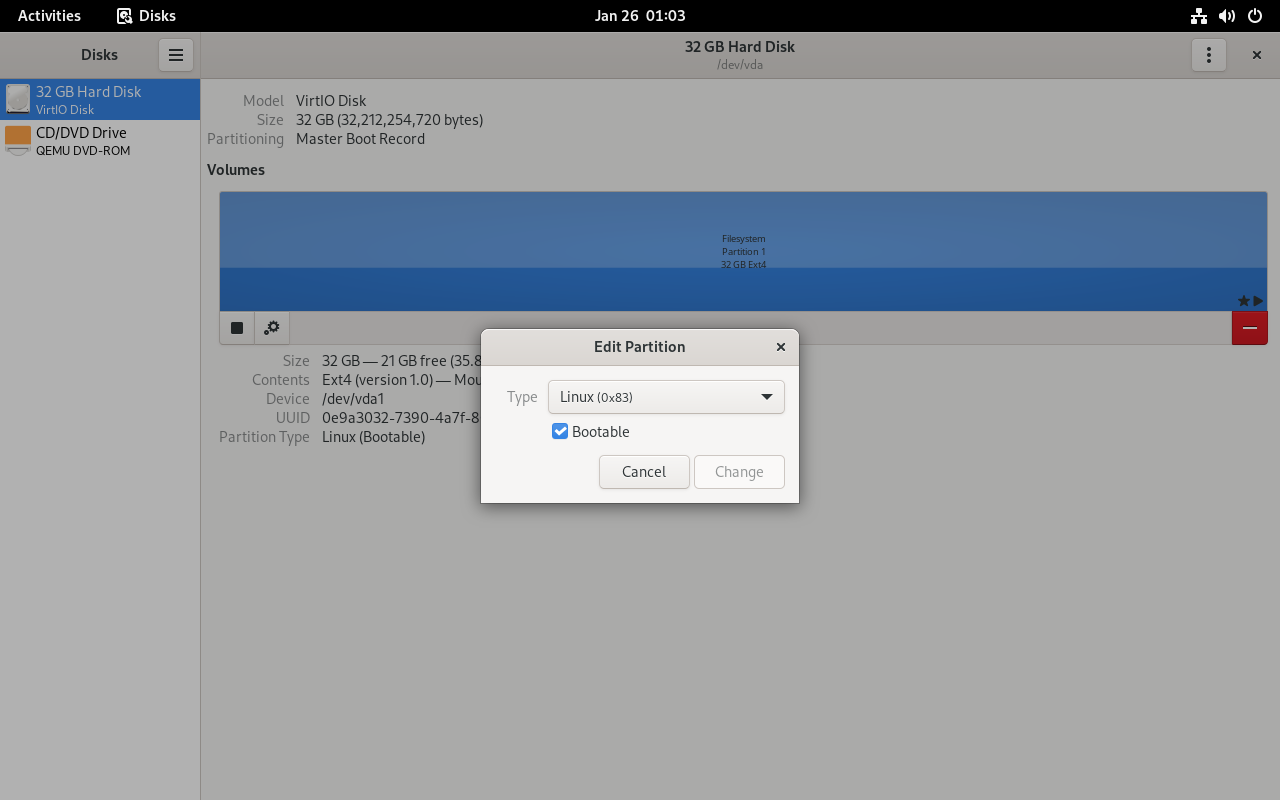The image size is (1280, 800).
Task: Select the 32 GB Hard Disk entry
Action: tap(100, 100)
